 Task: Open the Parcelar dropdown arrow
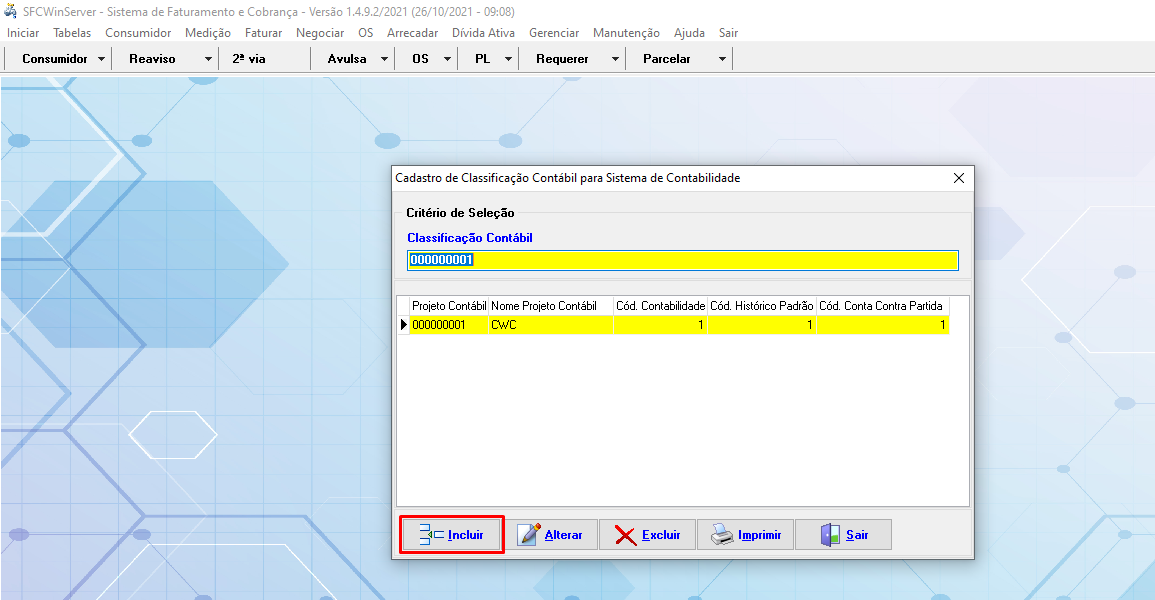click(722, 59)
